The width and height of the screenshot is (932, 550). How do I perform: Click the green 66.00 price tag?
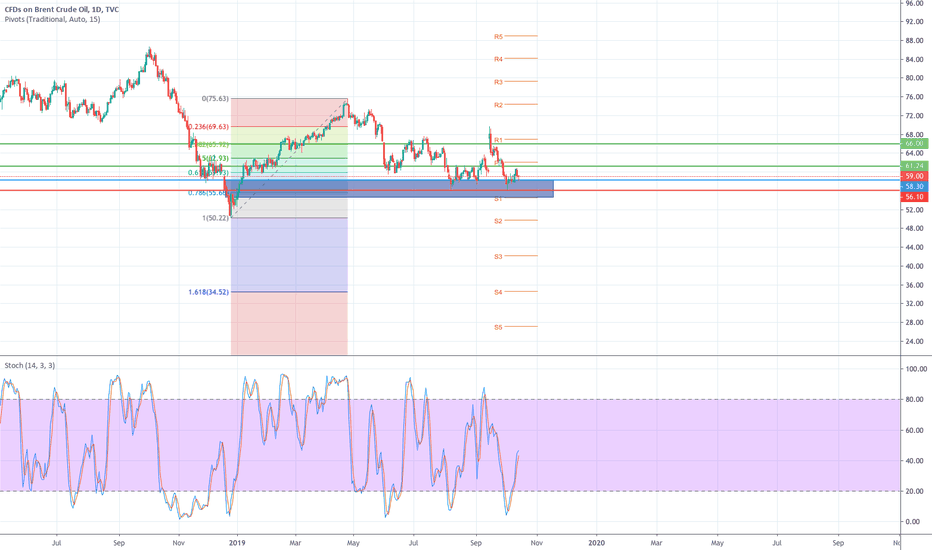tap(914, 144)
